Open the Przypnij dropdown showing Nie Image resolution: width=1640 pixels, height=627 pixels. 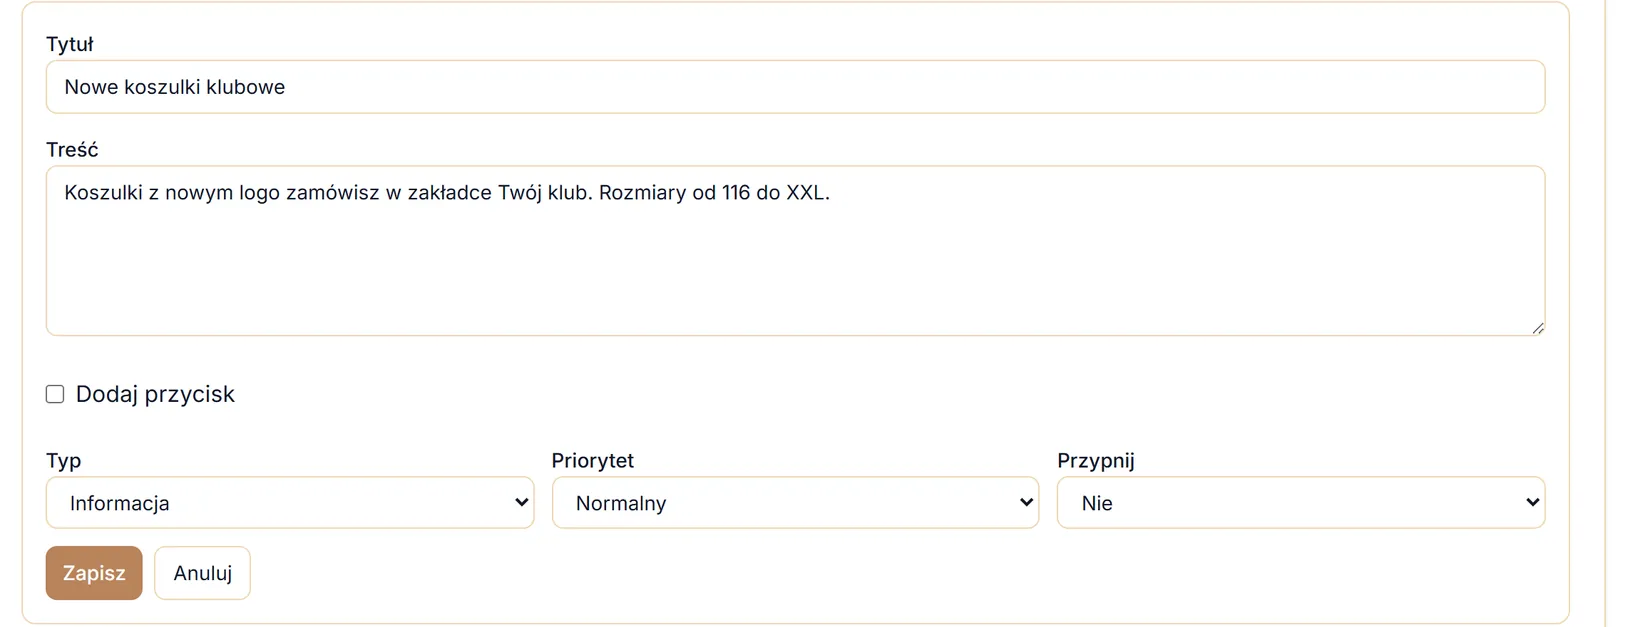click(x=1301, y=503)
